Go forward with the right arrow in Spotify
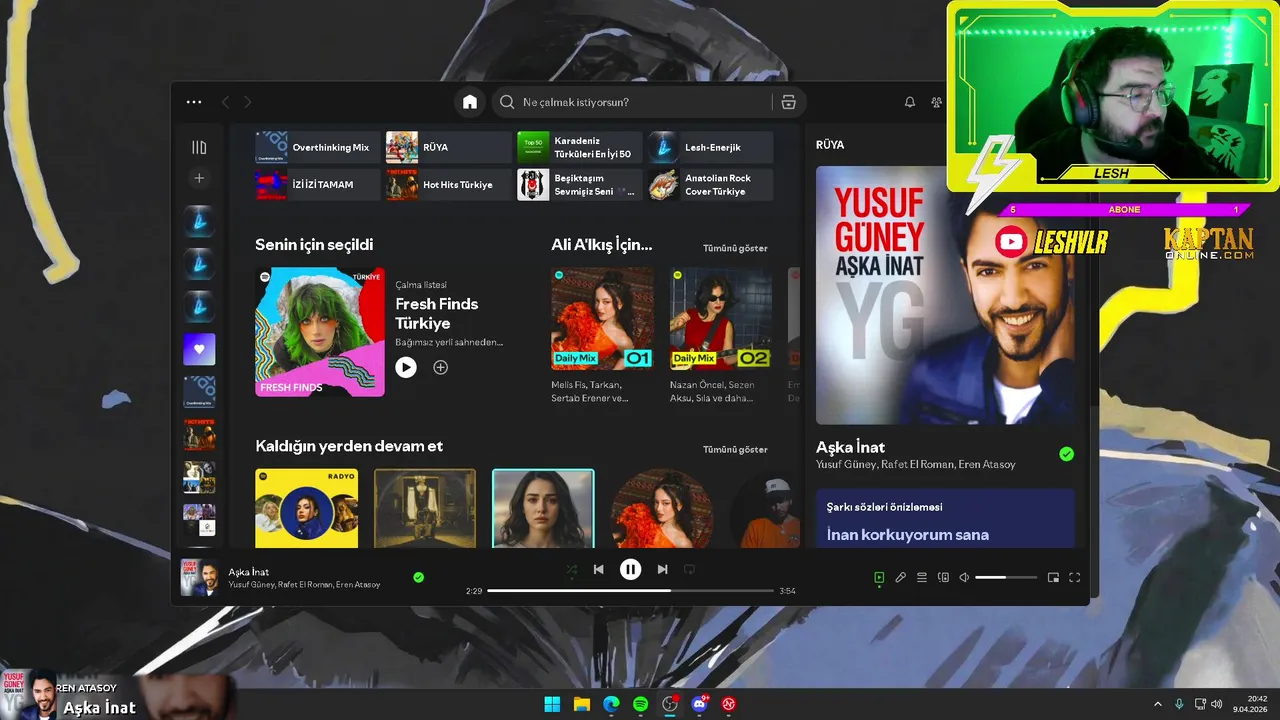This screenshot has width=1280, height=720. [x=248, y=102]
